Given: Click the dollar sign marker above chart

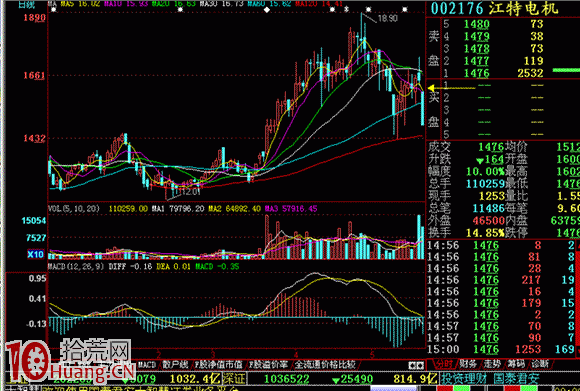Looking at the screenshot, I should [x=346, y=9].
